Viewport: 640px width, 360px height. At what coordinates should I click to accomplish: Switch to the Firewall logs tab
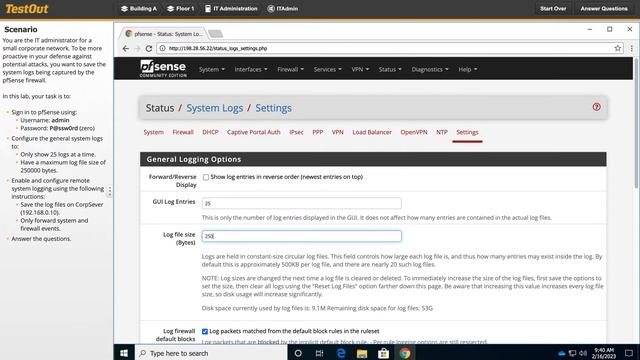point(183,132)
